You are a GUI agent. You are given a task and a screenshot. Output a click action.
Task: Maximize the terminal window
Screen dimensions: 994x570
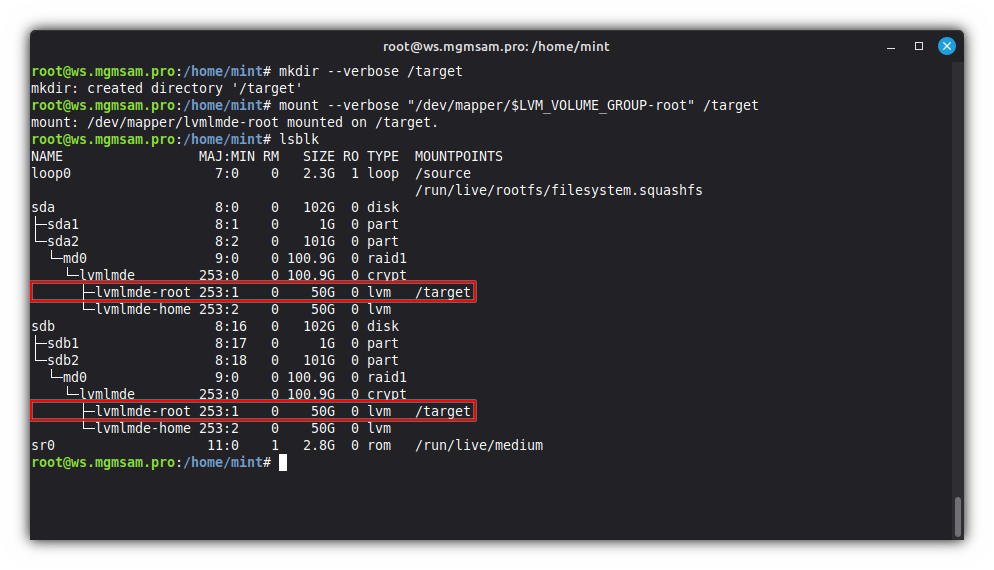[x=919, y=46]
